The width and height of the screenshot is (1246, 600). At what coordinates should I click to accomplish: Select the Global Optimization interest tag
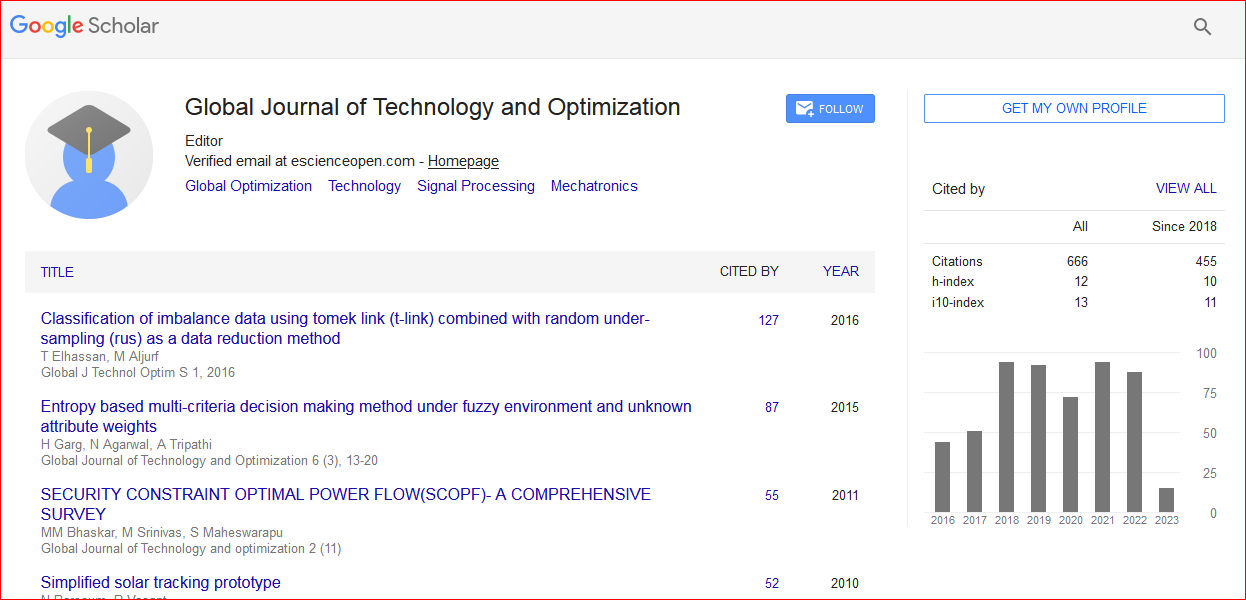pyautogui.click(x=248, y=186)
